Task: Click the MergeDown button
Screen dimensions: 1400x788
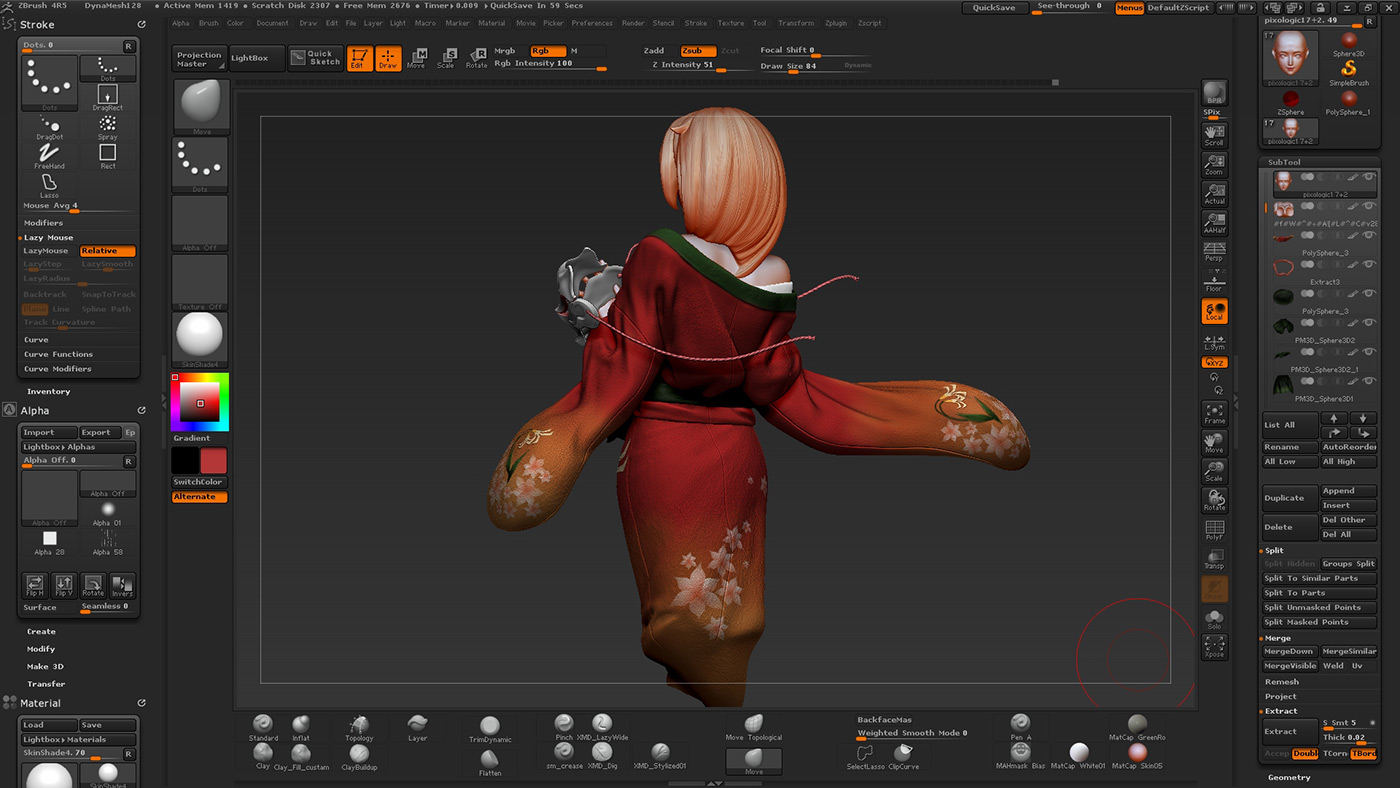Action: tap(1289, 652)
